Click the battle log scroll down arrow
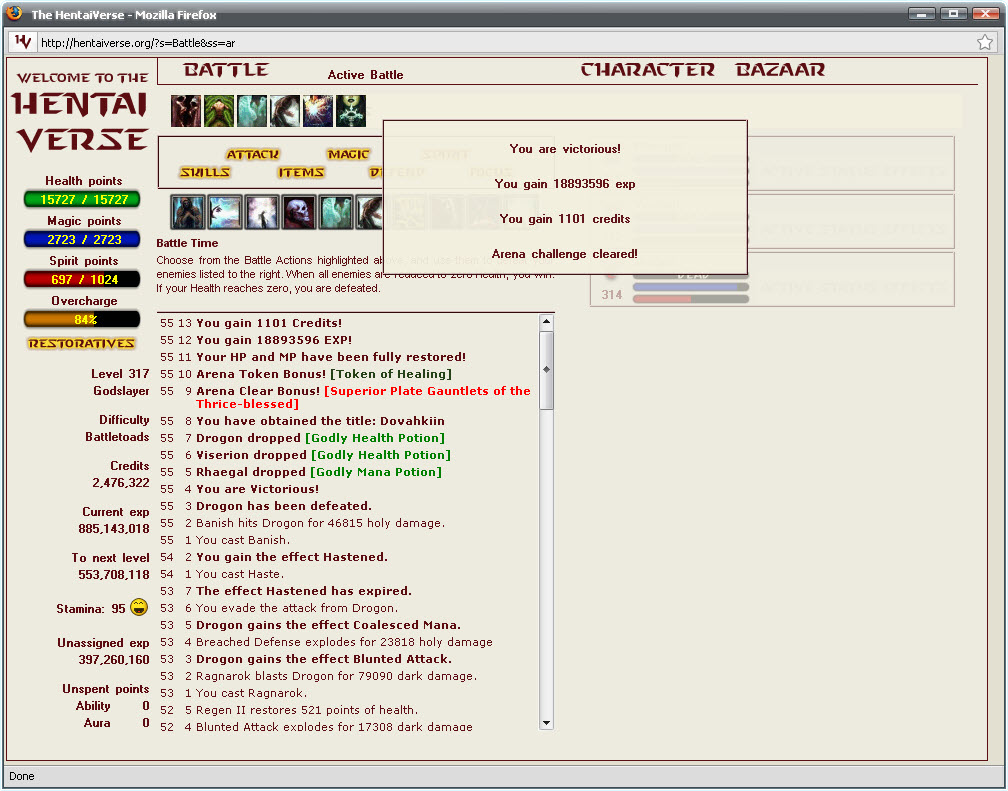1008x791 pixels. 546,723
